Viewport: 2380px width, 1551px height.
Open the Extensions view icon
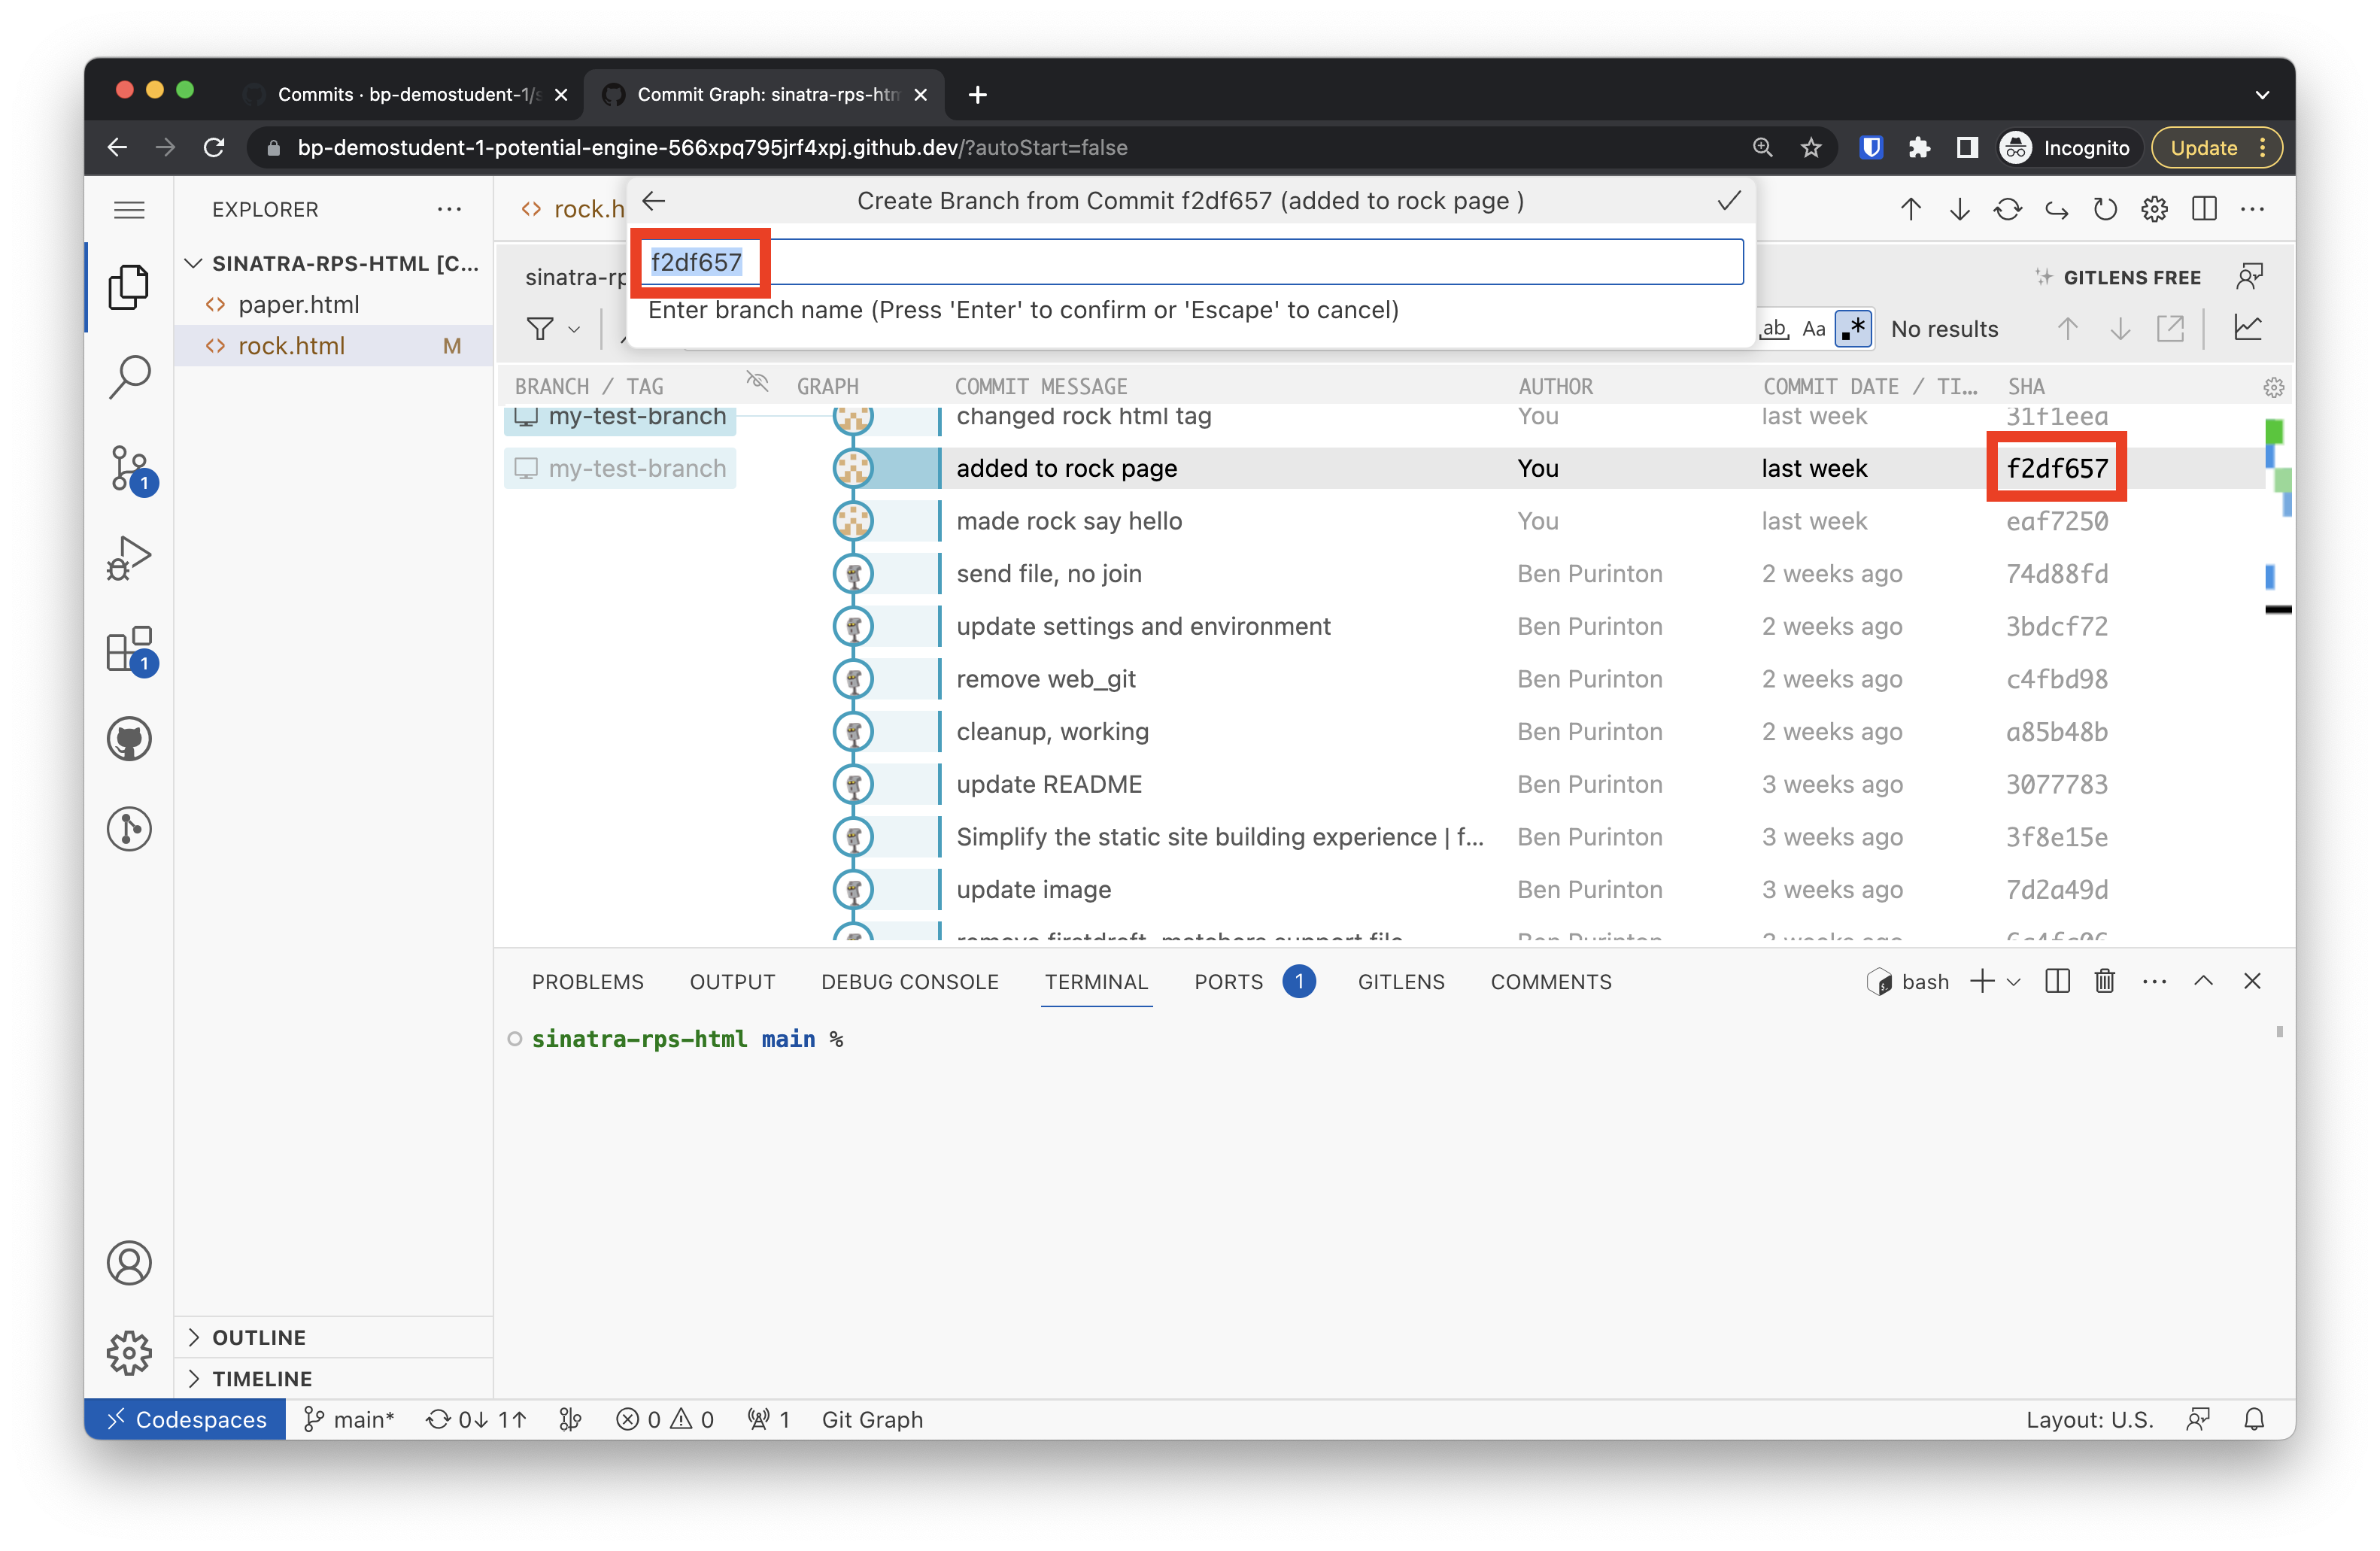(x=129, y=649)
